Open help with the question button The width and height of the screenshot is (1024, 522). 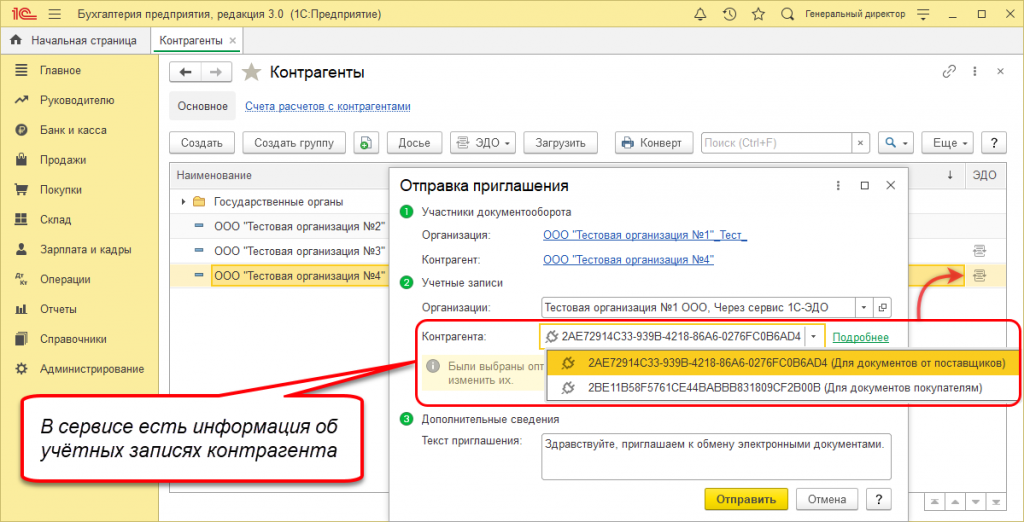coord(994,142)
